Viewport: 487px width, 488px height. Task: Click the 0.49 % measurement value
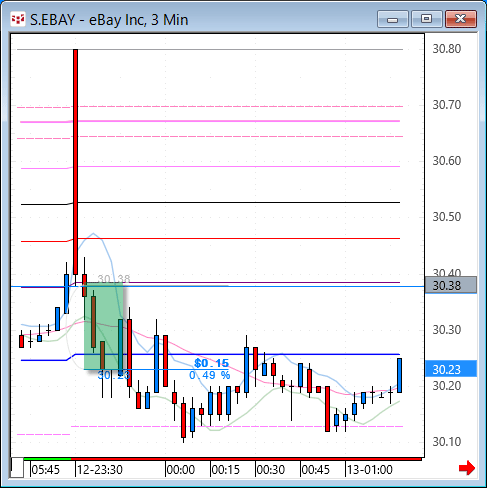(210, 375)
